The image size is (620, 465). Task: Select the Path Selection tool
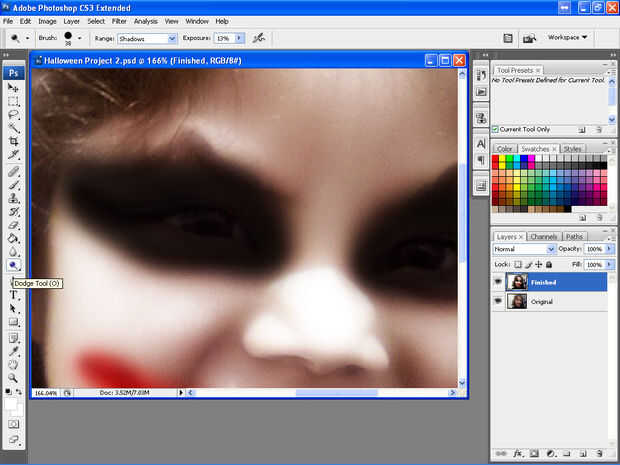point(13,308)
